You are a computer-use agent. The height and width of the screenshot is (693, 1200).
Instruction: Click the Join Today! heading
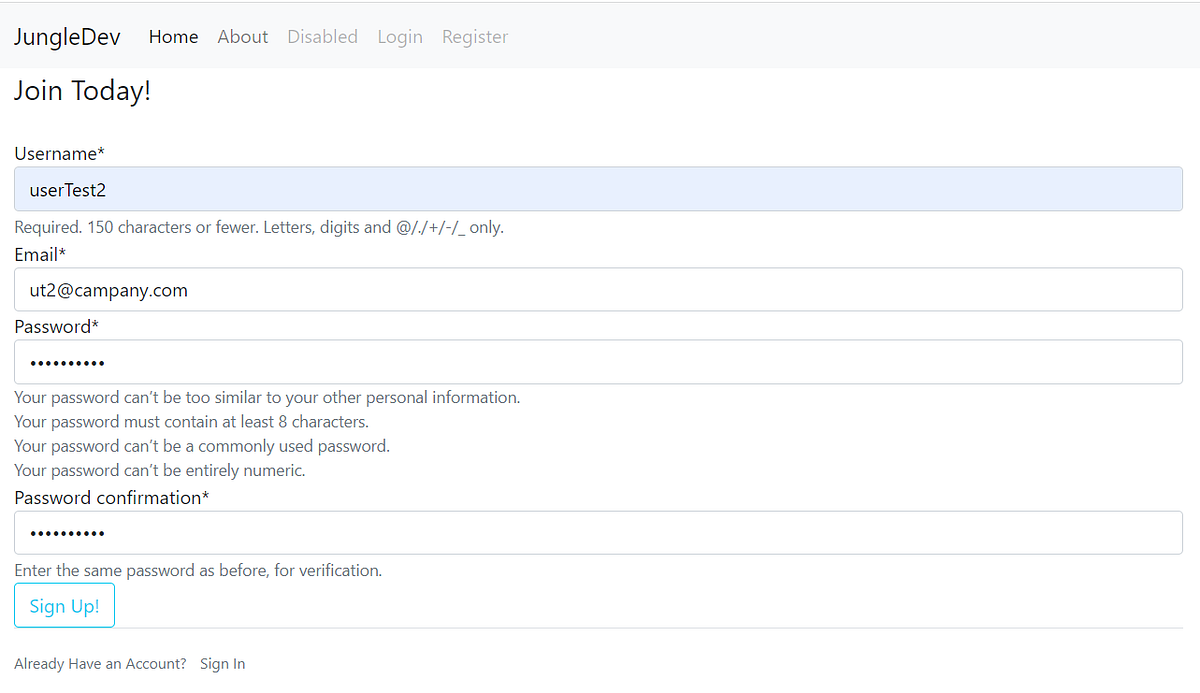tap(82, 91)
